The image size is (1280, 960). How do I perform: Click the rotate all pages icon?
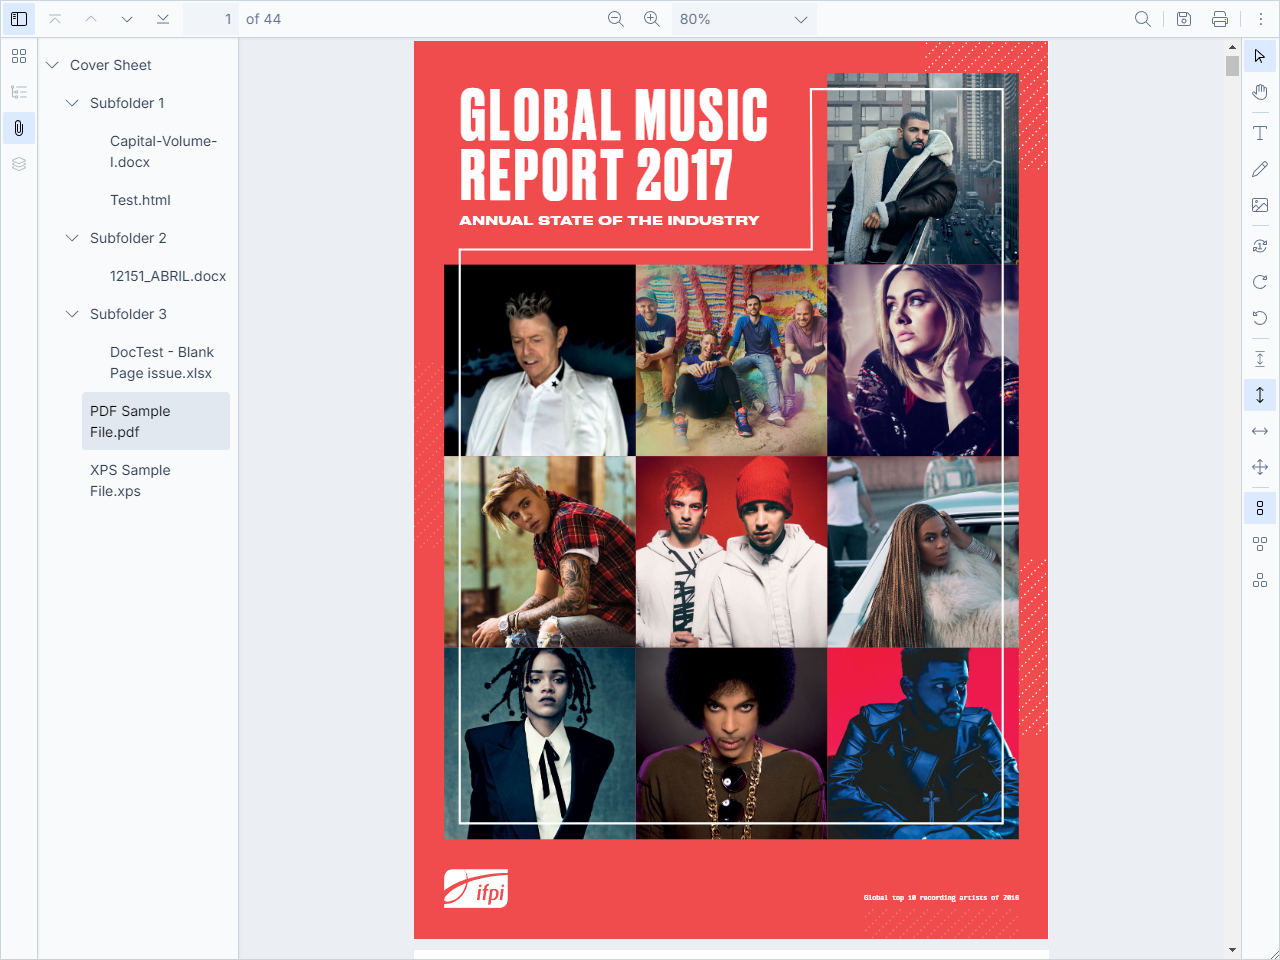1260,246
